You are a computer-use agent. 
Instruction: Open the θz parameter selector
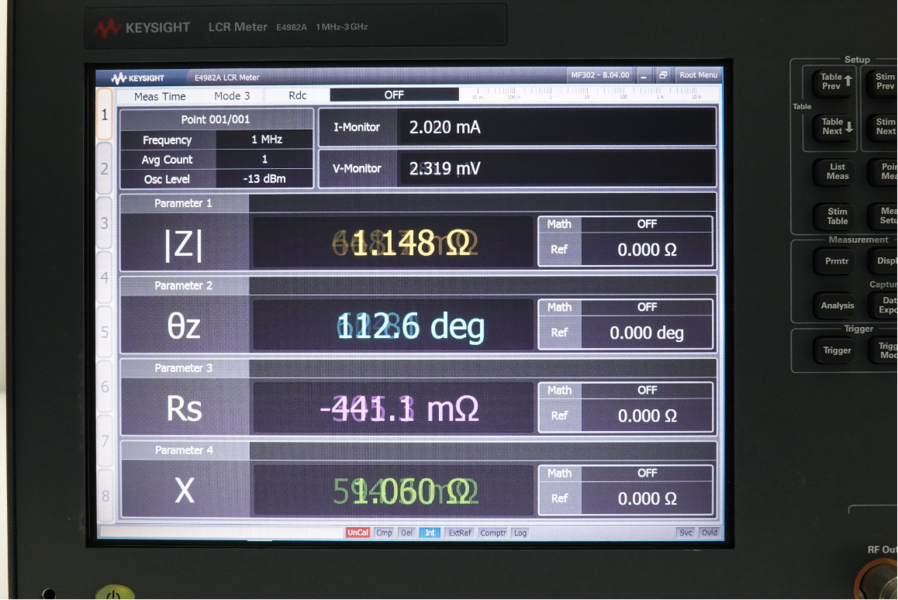(184, 327)
